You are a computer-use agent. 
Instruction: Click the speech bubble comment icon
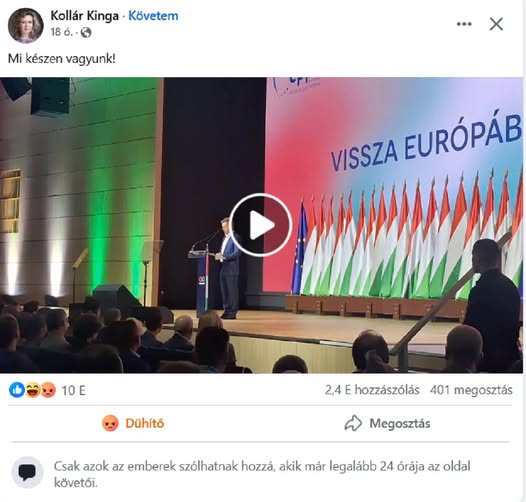[28, 472]
